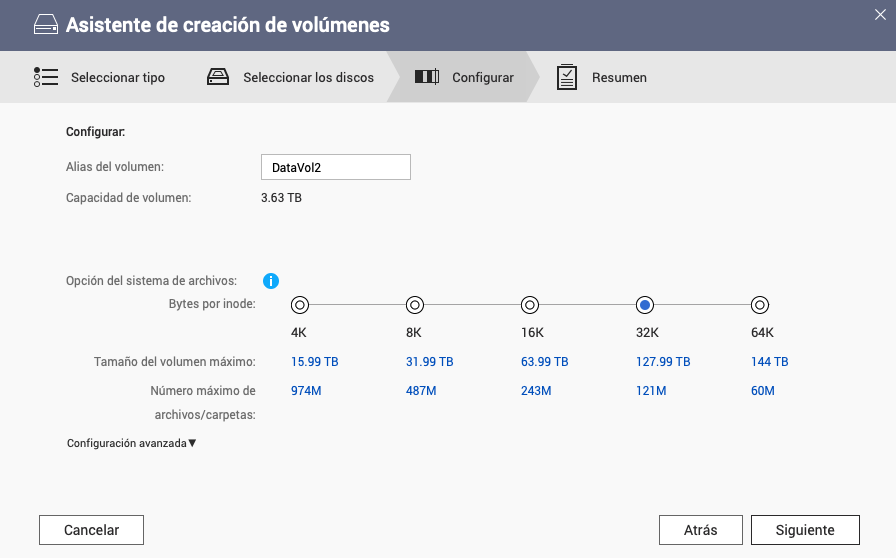Jump to the Resumen step
The height and width of the screenshot is (558, 896).
click(619, 77)
